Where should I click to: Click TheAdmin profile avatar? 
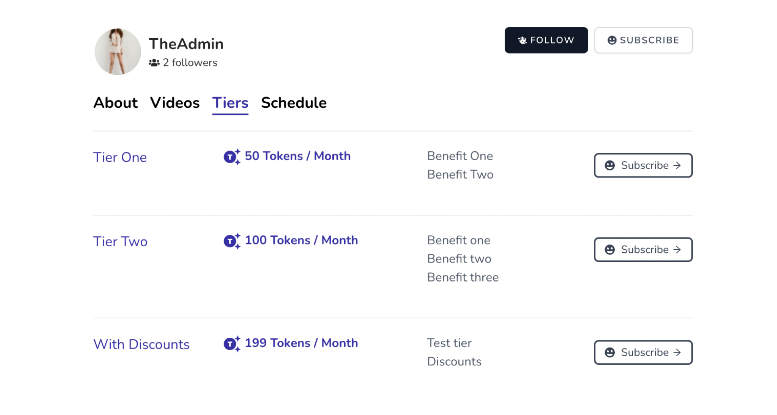pos(117,52)
